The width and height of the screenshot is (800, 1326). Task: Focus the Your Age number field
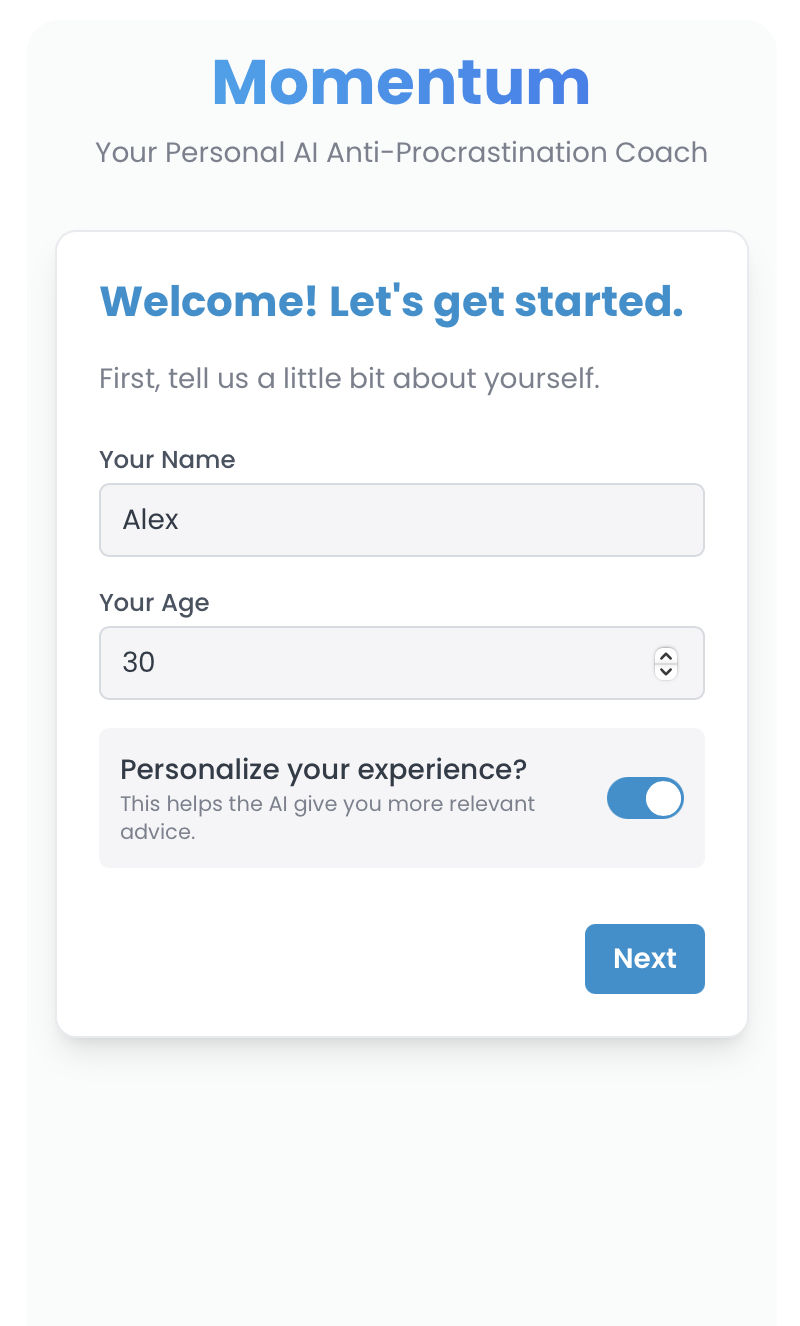click(380, 663)
